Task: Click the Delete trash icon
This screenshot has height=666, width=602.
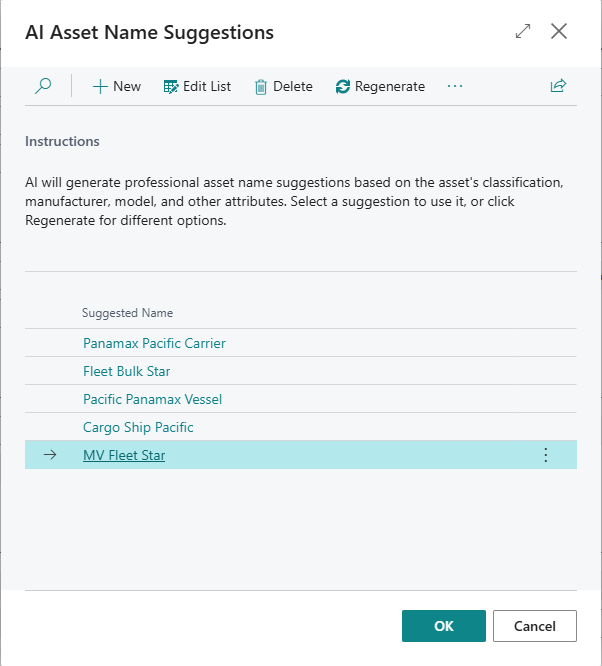Action: tap(261, 87)
